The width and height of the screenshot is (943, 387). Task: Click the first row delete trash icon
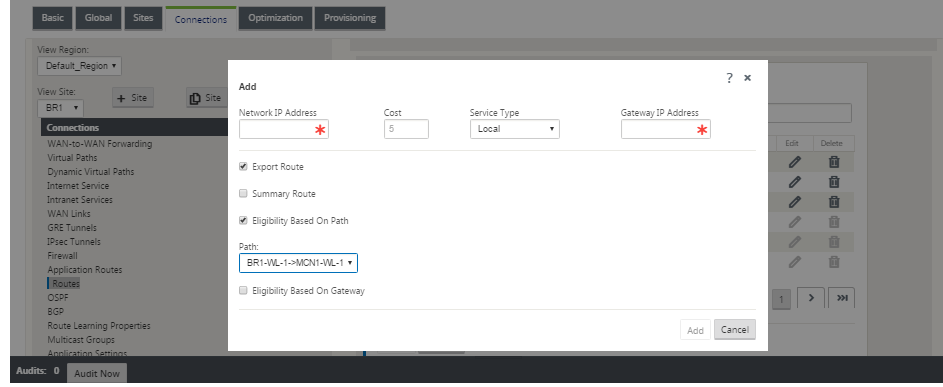click(x=834, y=161)
